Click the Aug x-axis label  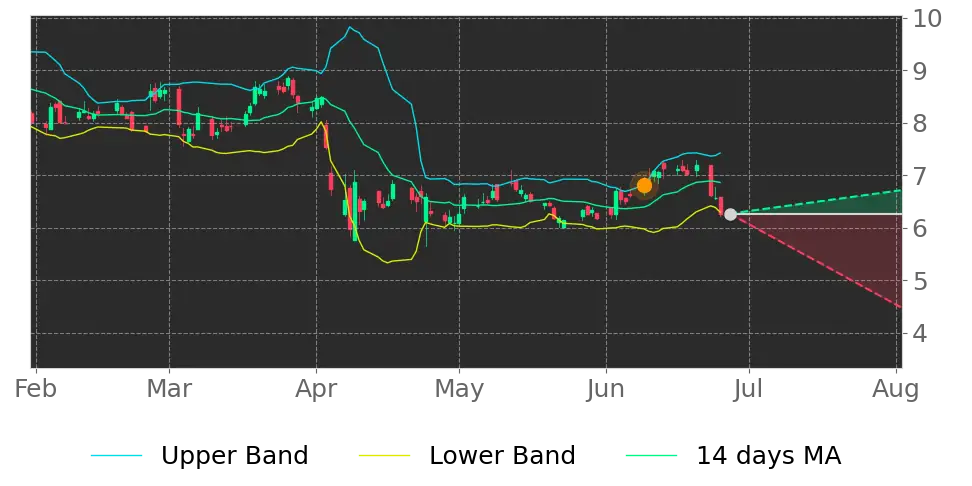[897, 389]
